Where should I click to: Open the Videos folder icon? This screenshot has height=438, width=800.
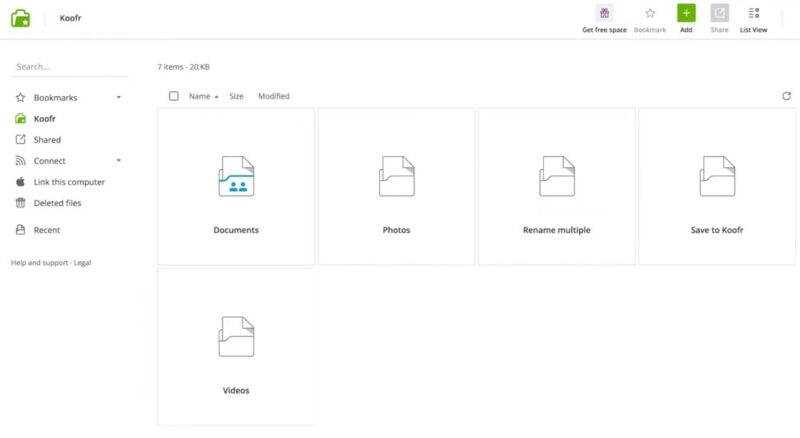click(236, 336)
